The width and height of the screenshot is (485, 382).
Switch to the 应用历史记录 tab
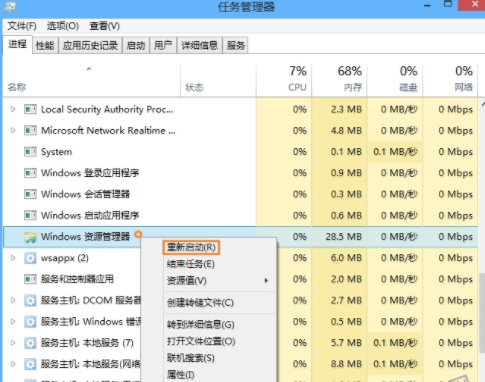pos(90,45)
